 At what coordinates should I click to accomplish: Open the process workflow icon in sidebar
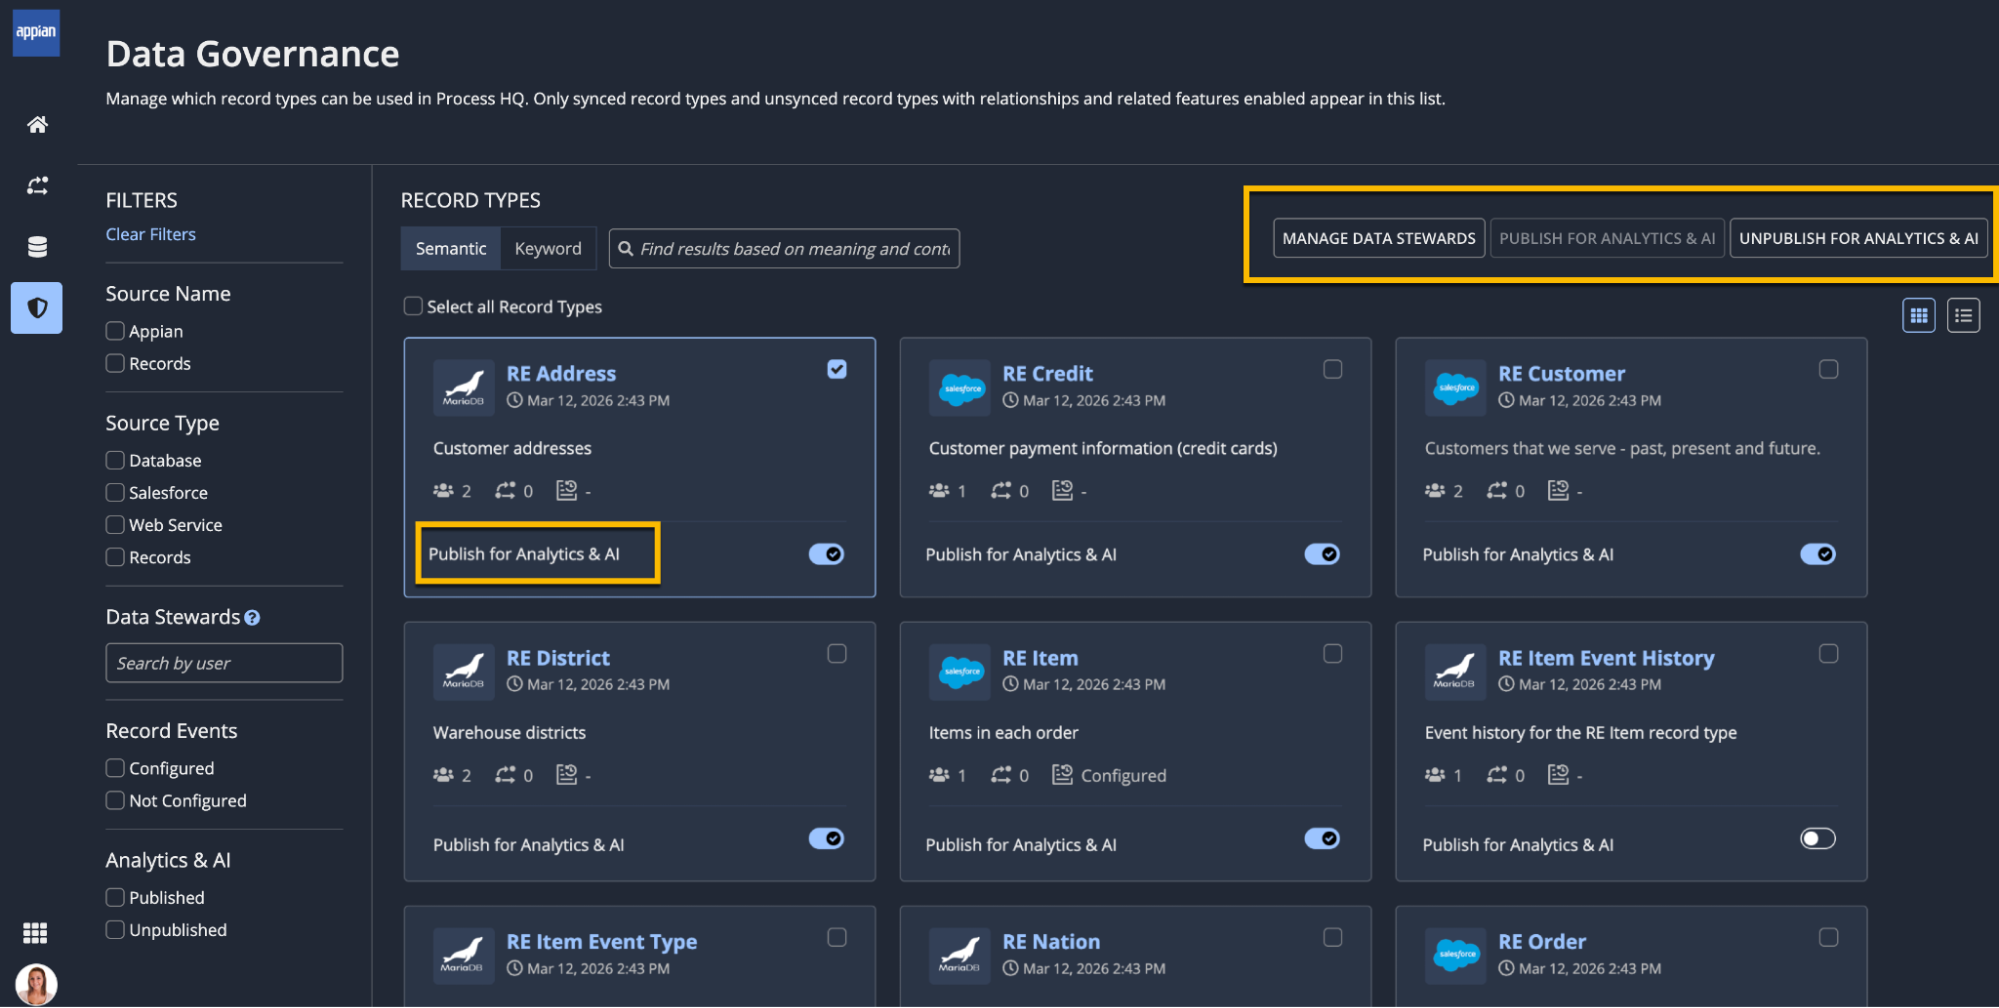[37, 185]
